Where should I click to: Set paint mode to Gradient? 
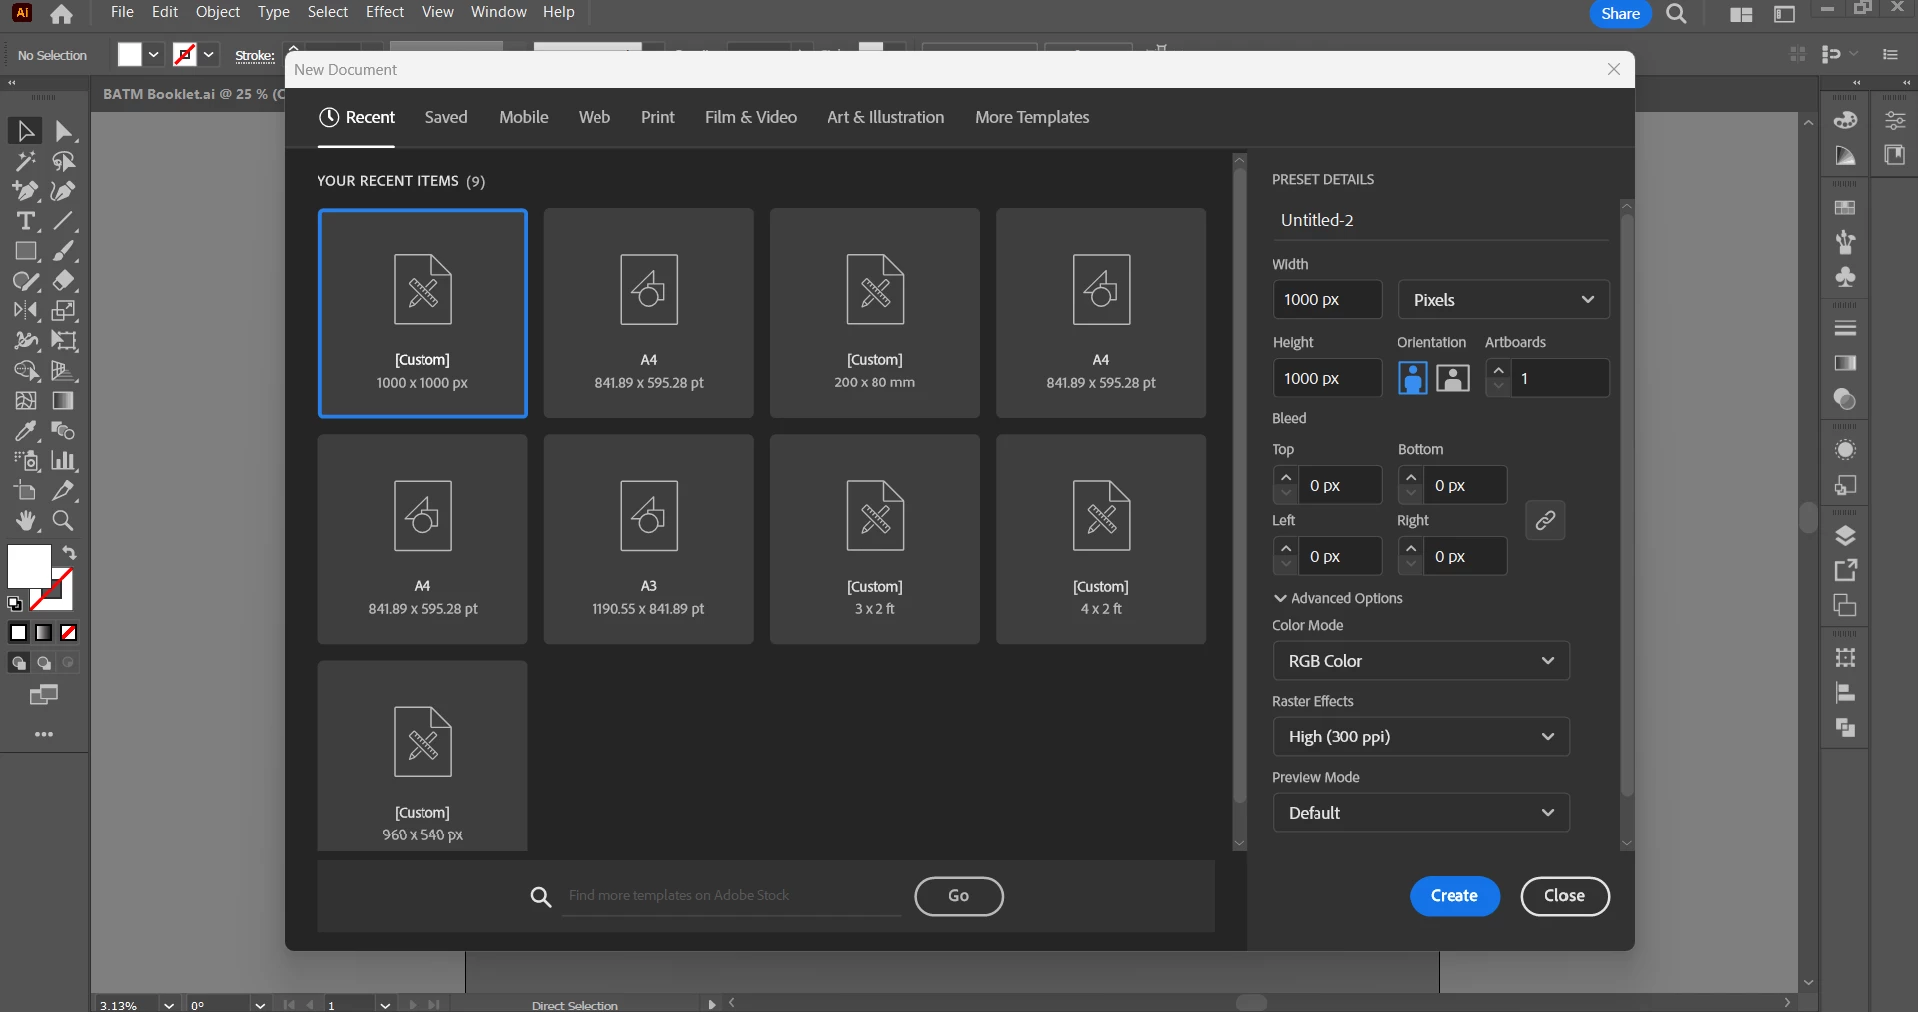click(x=44, y=633)
